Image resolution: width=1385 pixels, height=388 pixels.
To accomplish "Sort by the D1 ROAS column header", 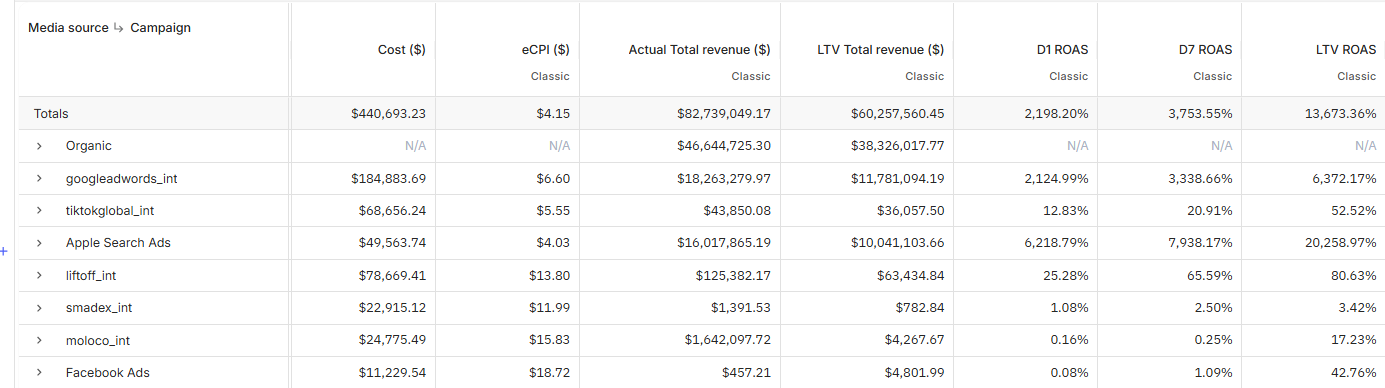I will [x=1063, y=50].
